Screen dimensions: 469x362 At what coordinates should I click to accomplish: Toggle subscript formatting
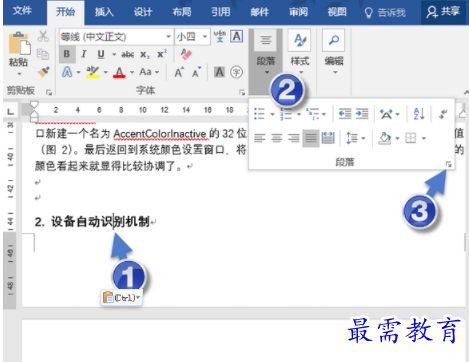pos(145,54)
